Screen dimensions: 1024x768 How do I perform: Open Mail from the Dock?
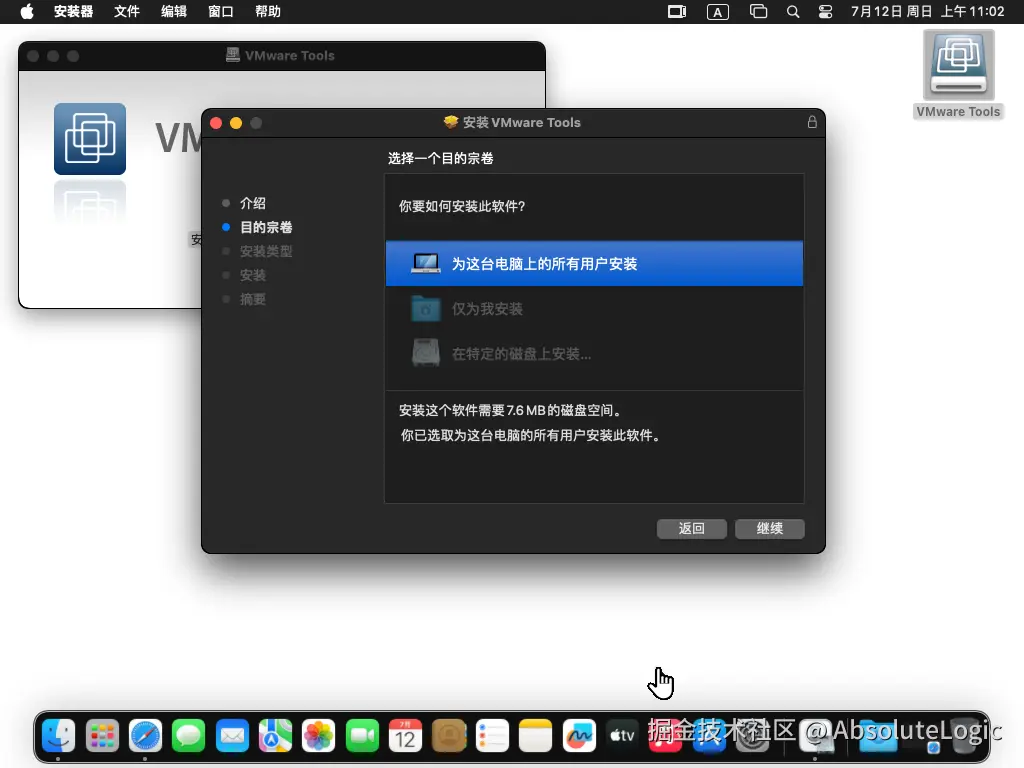tap(232, 736)
